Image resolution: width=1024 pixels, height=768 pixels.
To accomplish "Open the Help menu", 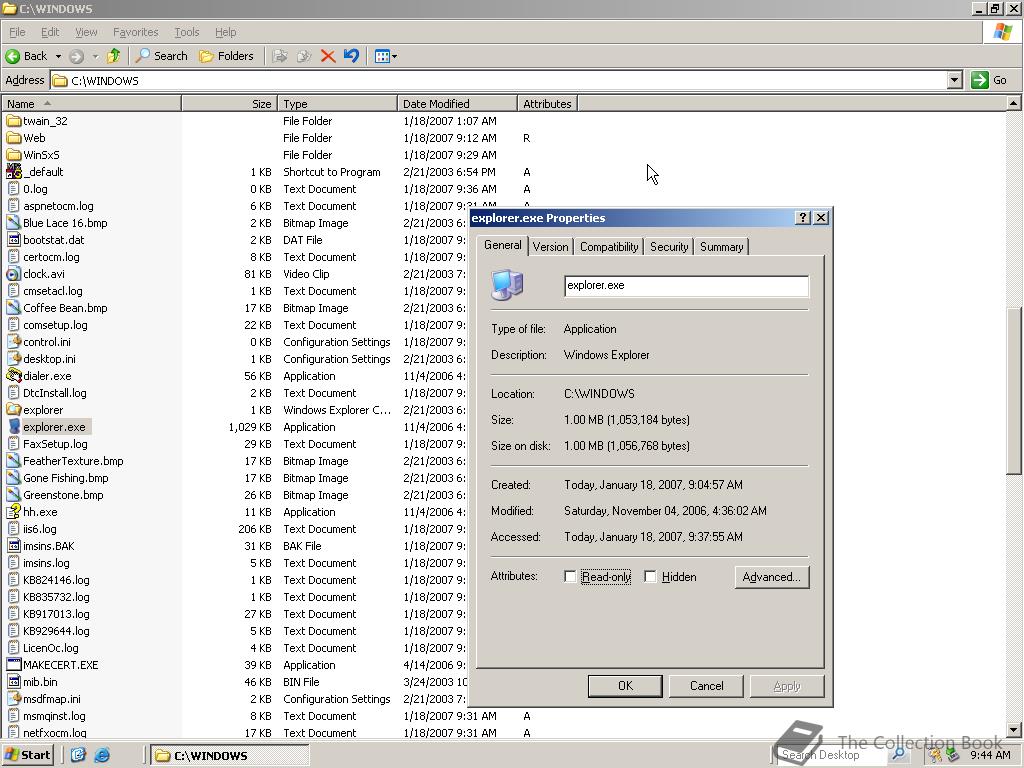I will [225, 32].
